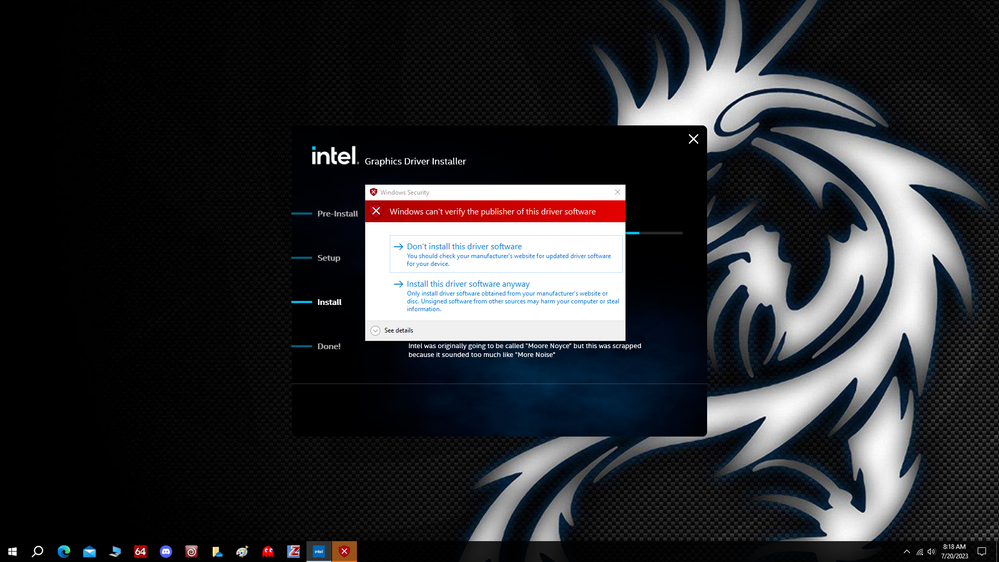Open the Action Center notifications
This screenshot has width=999, height=562.
[982, 551]
